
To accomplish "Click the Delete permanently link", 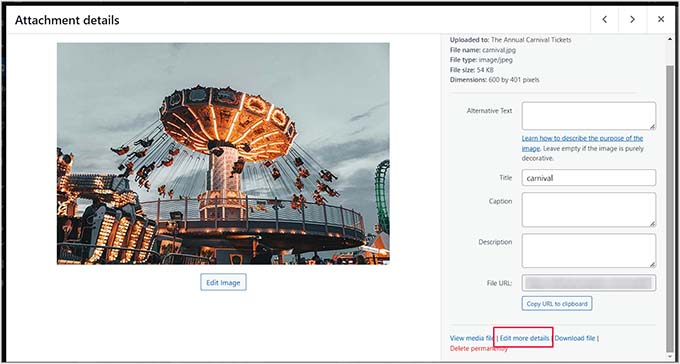I will (479, 348).
